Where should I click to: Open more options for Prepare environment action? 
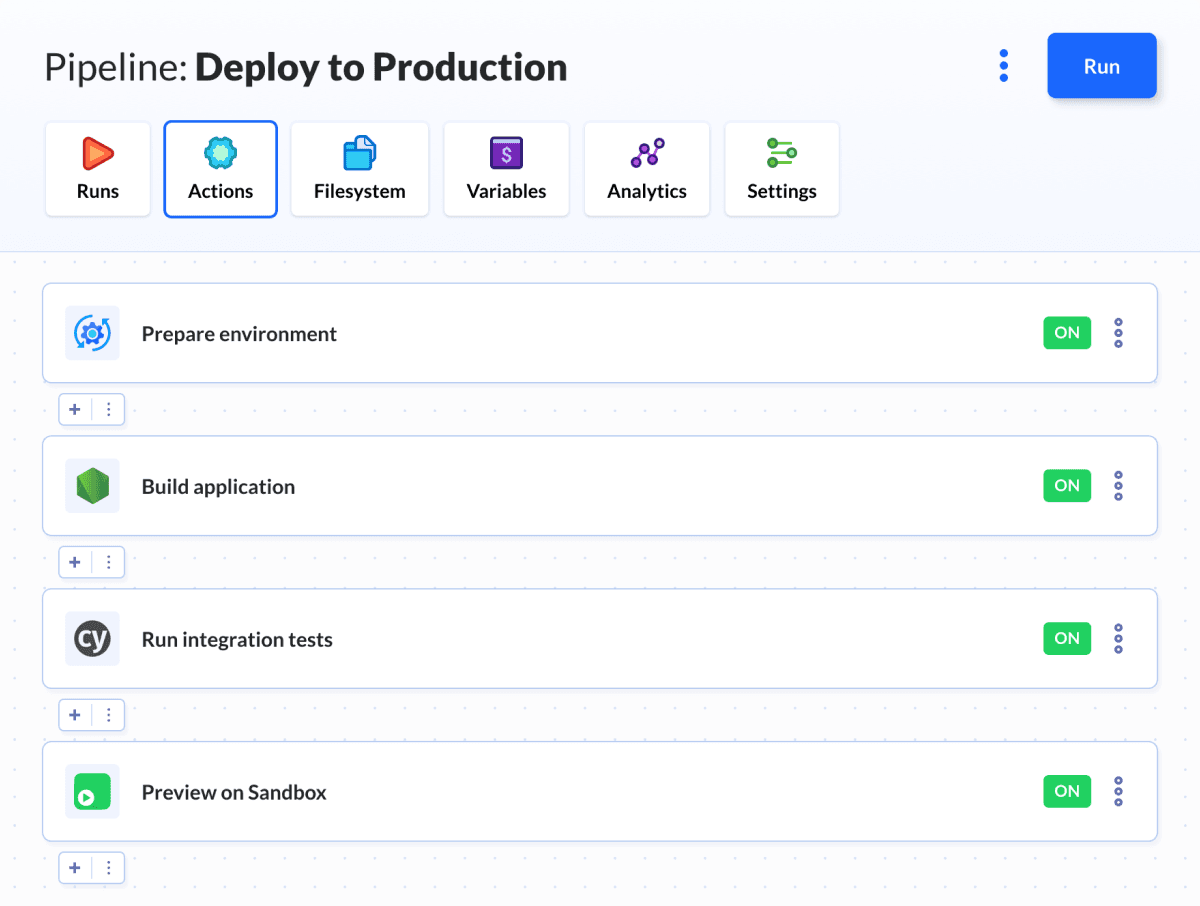pos(1118,333)
